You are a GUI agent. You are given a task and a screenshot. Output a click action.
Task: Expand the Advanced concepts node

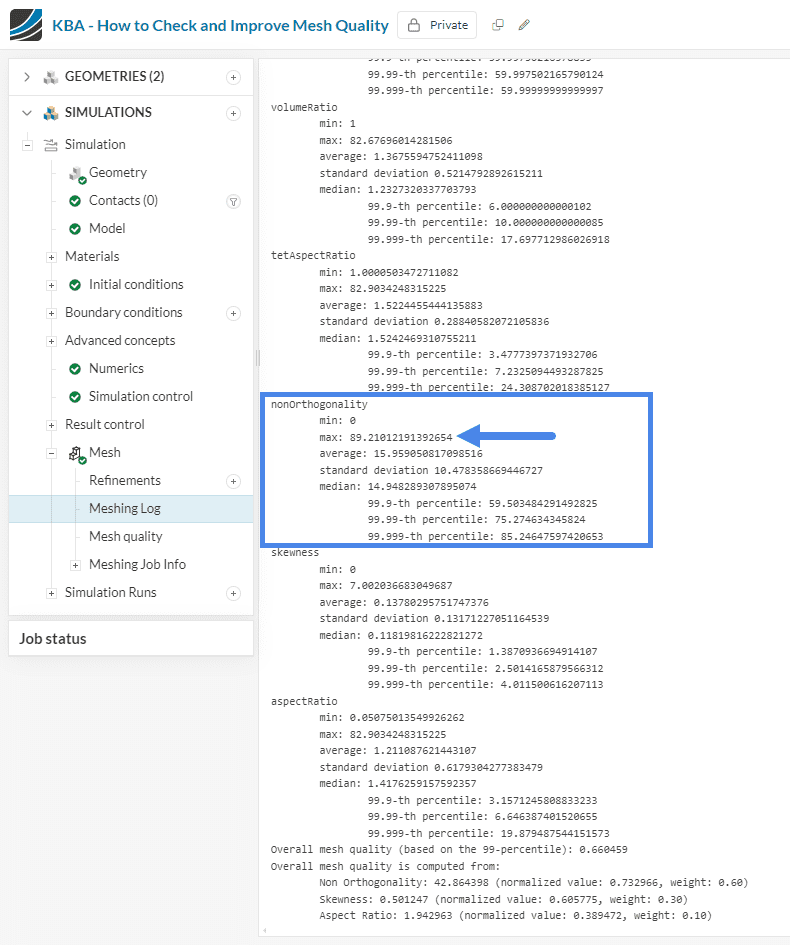[51, 341]
